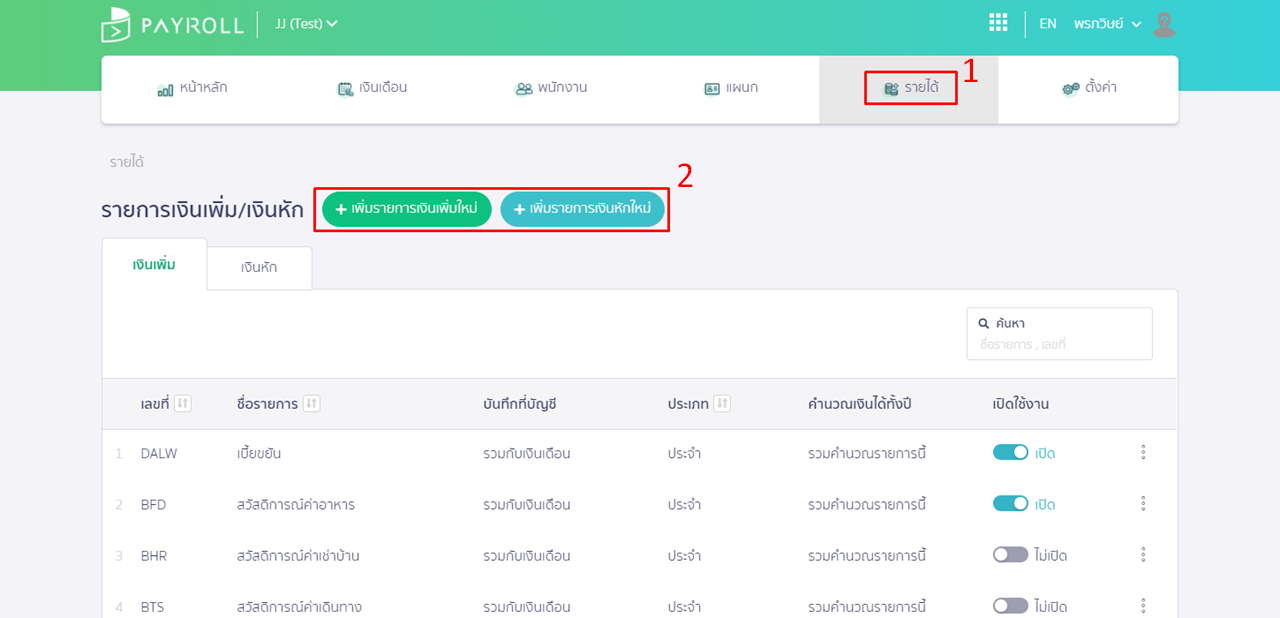Click the ค้นหา search field
This screenshot has width=1280, height=618.
[1059, 344]
